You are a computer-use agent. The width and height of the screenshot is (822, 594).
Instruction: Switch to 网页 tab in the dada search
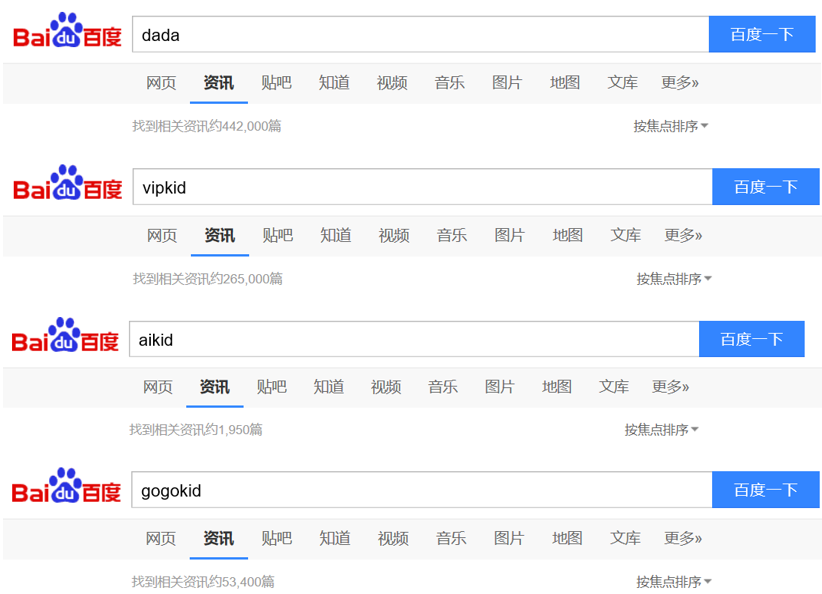161,83
